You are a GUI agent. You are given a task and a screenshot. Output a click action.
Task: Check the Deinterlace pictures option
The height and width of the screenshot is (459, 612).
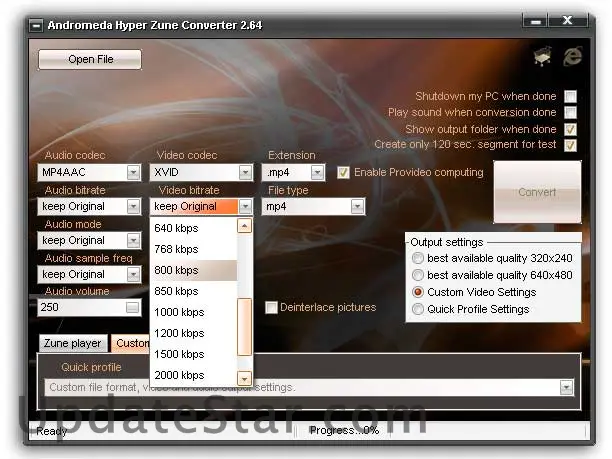(271, 308)
